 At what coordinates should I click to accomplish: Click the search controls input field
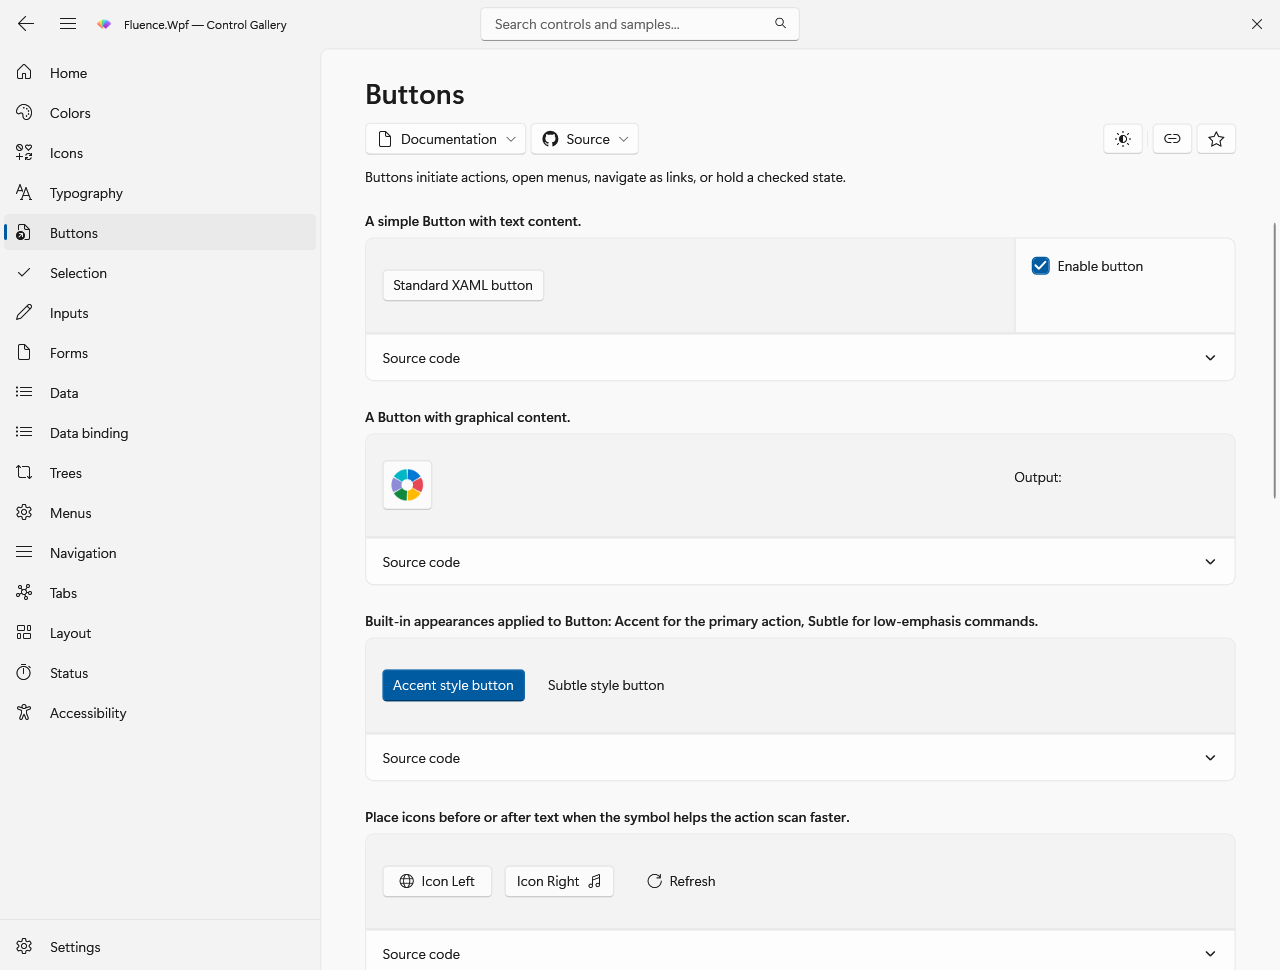[x=640, y=24]
